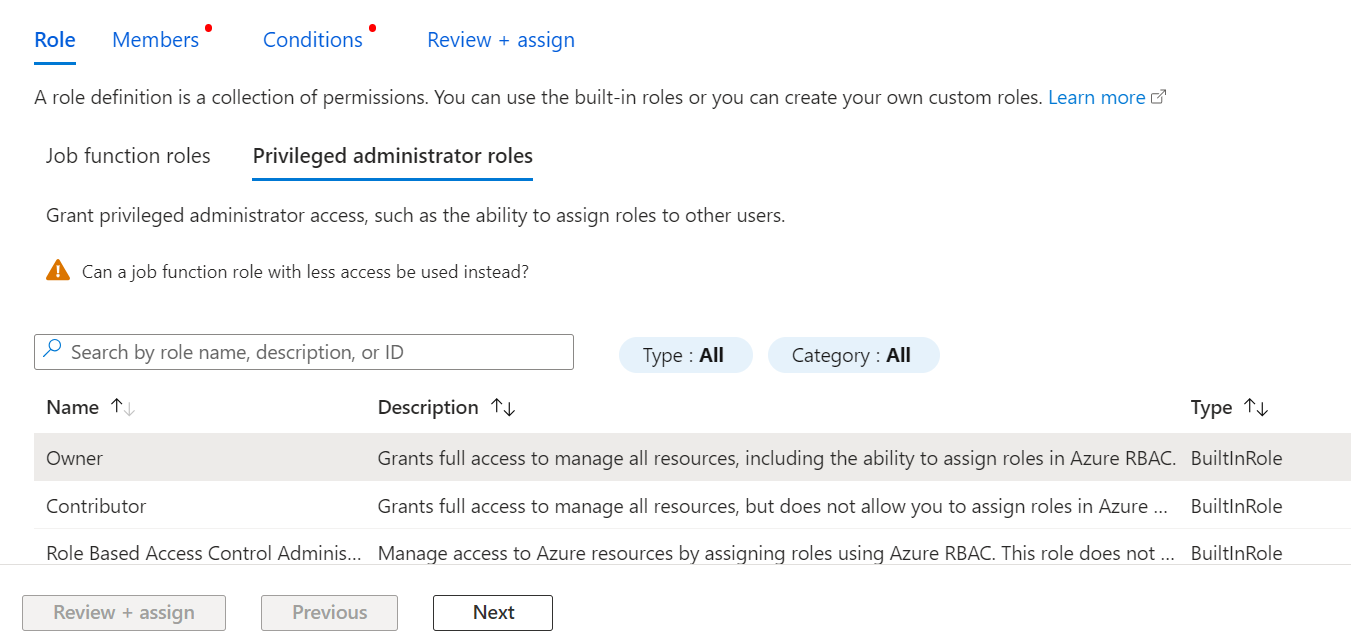Click the search magnifier icon

pyautogui.click(x=53, y=351)
